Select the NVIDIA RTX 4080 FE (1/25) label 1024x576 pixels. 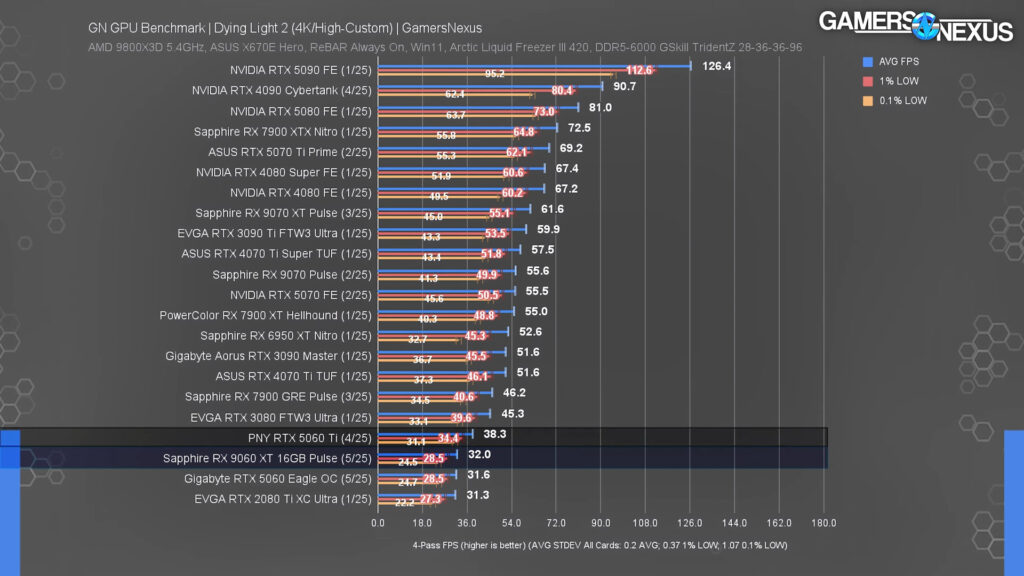[x=300, y=193]
